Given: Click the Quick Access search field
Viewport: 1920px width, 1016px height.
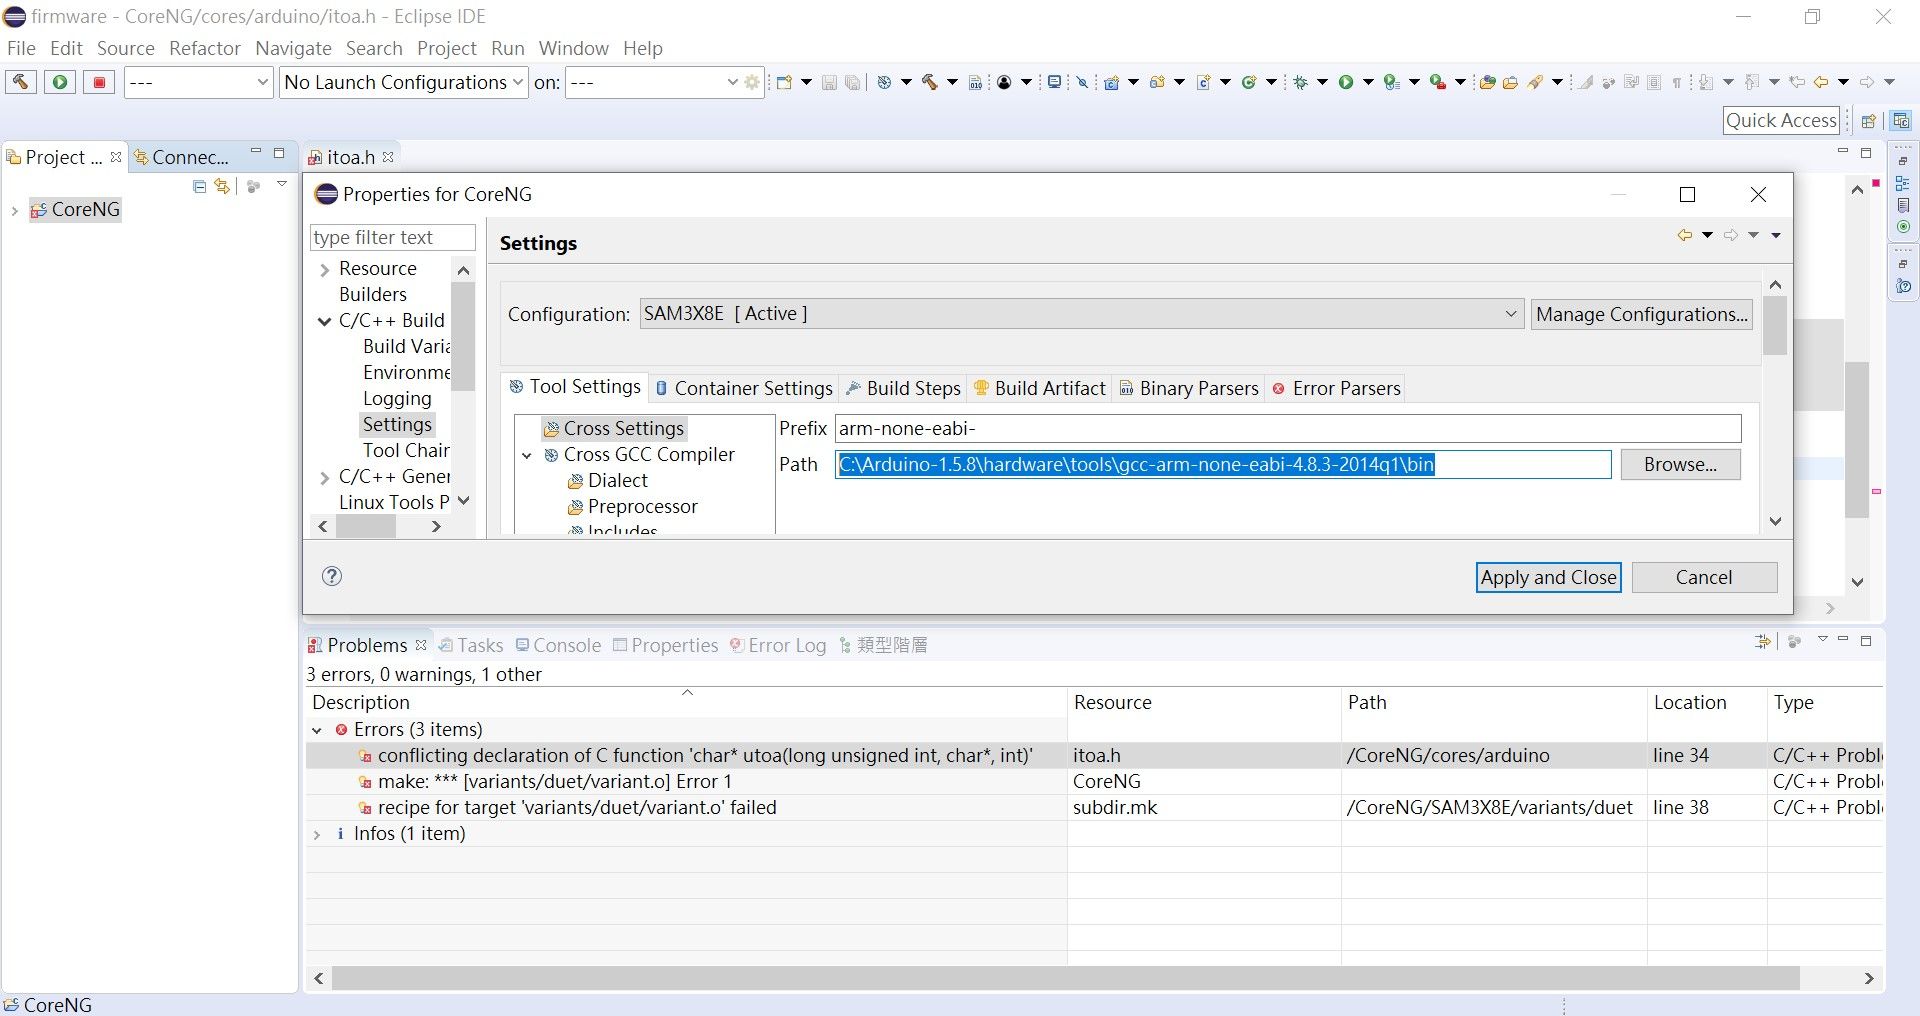Looking at the screenshot, I should [x=1782, y=120].
